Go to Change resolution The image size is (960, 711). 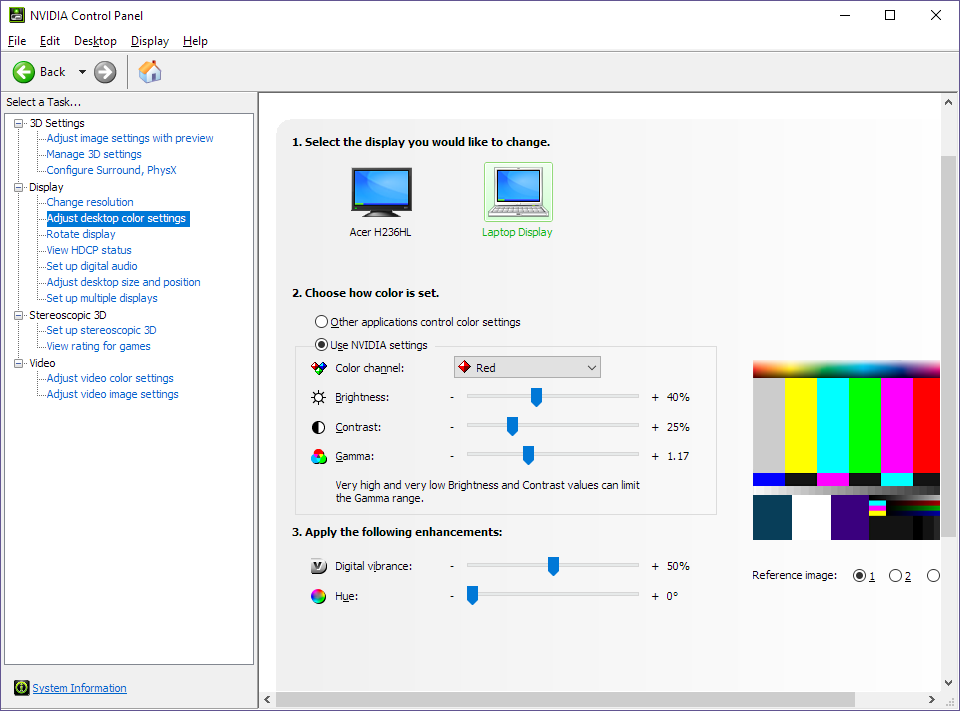(90, 202)
